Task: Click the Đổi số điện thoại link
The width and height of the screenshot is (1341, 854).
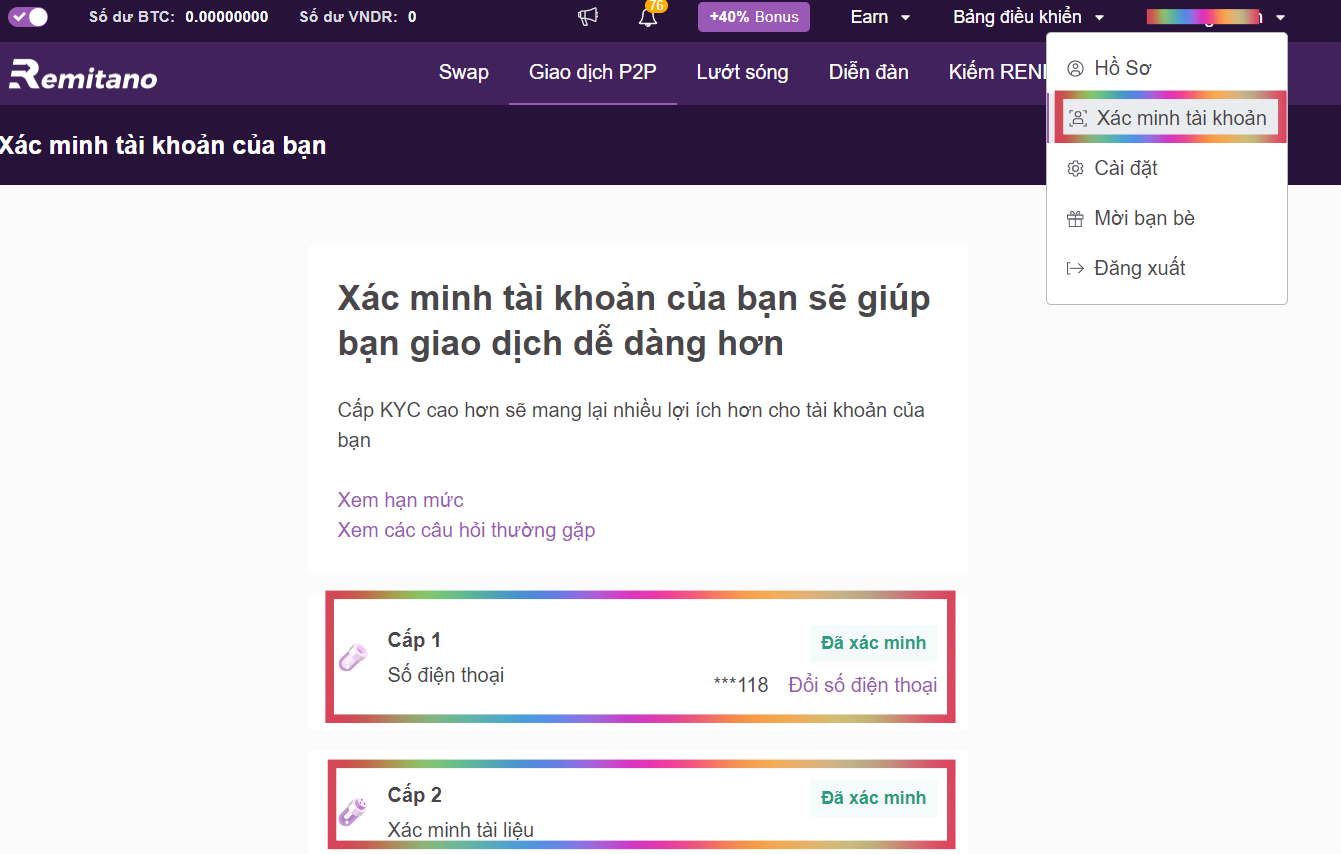Action: 863,685
